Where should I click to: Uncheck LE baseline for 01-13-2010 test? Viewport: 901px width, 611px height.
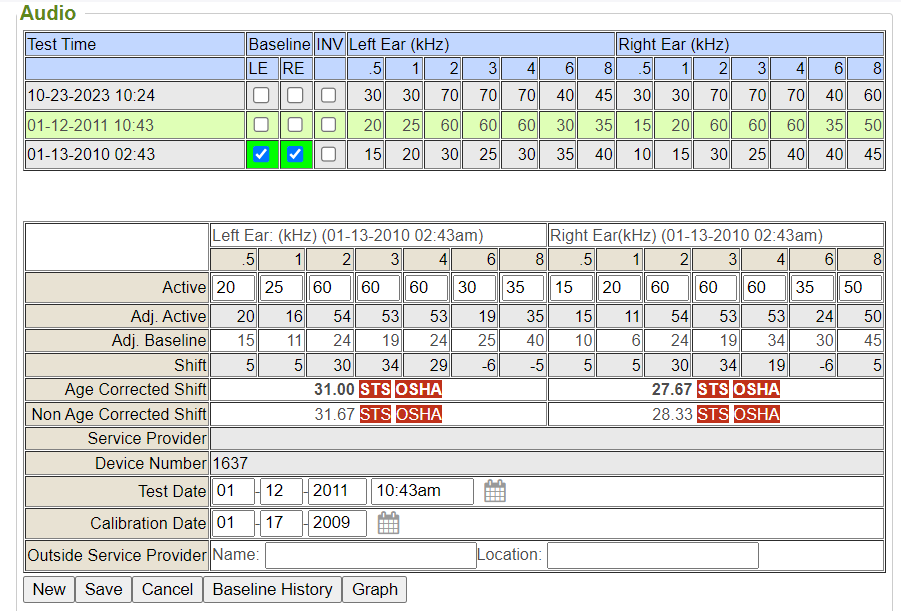(x=261, y=155)
